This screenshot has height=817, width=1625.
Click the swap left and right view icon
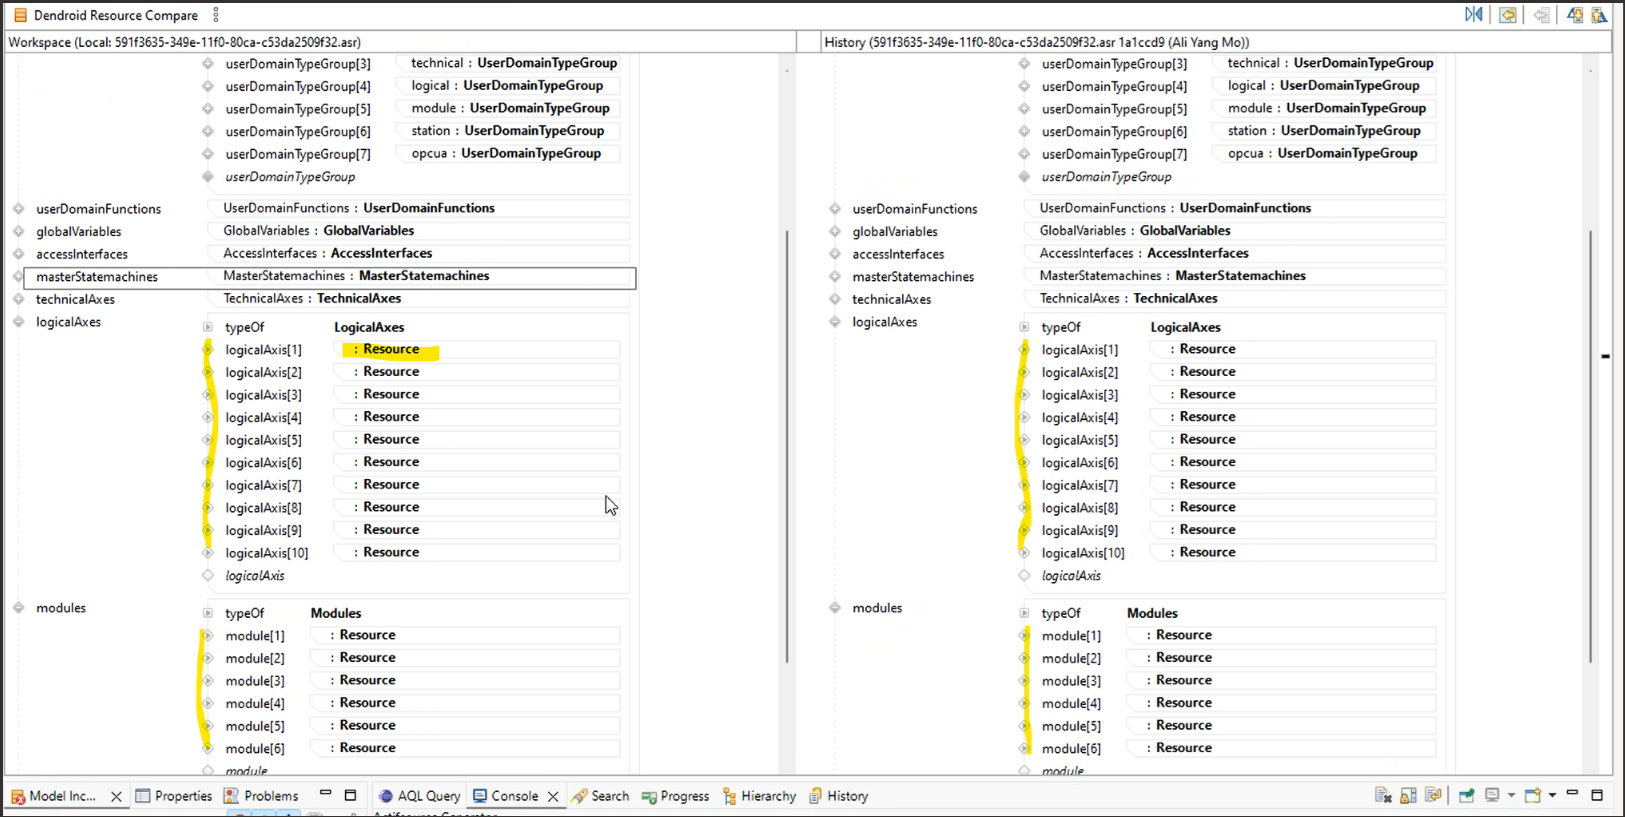pos(1474,15)
